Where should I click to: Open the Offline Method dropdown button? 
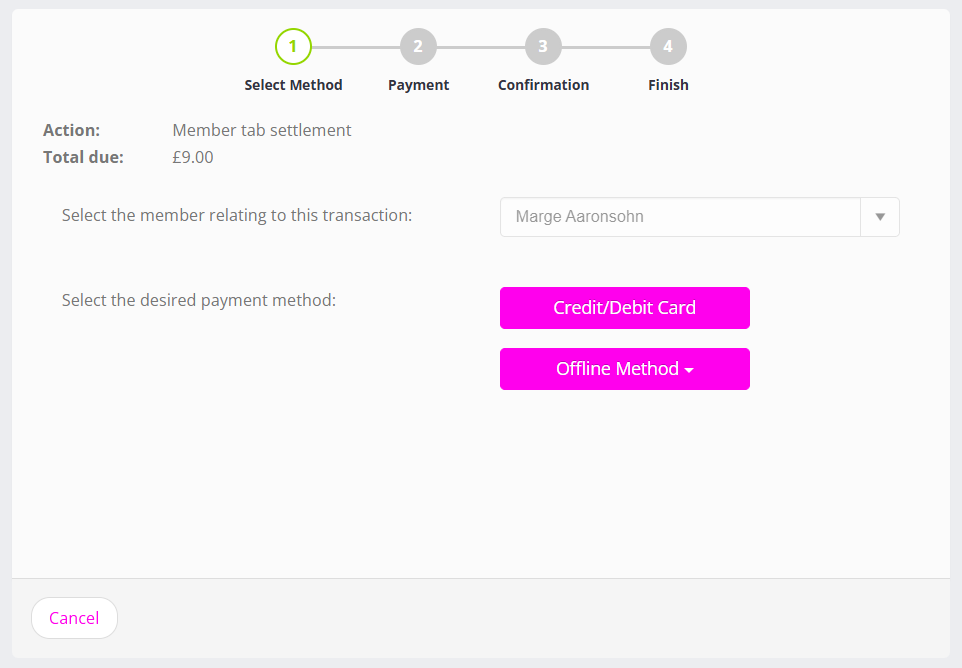pos(617,369)
